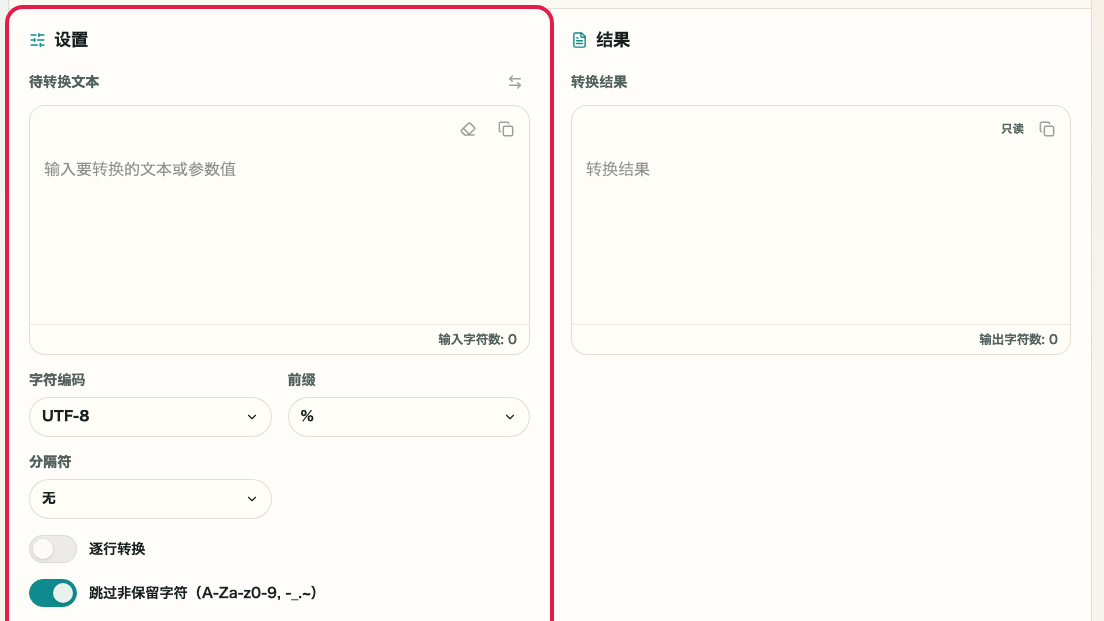Click the 分隔符 label
Image resolution: width=1104 pixels, height=621 pixels.
coord(50,462)
